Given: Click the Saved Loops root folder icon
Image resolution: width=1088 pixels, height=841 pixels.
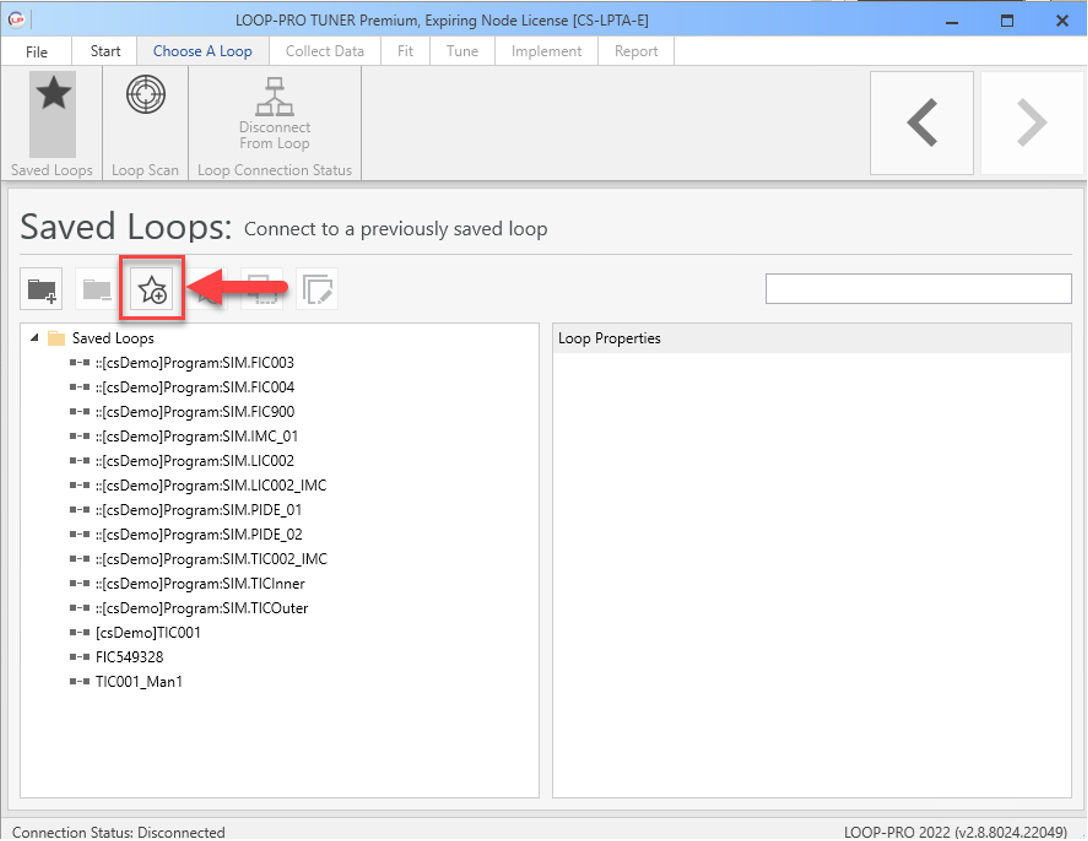Looking at the screenshot, I should click(56, 339).
